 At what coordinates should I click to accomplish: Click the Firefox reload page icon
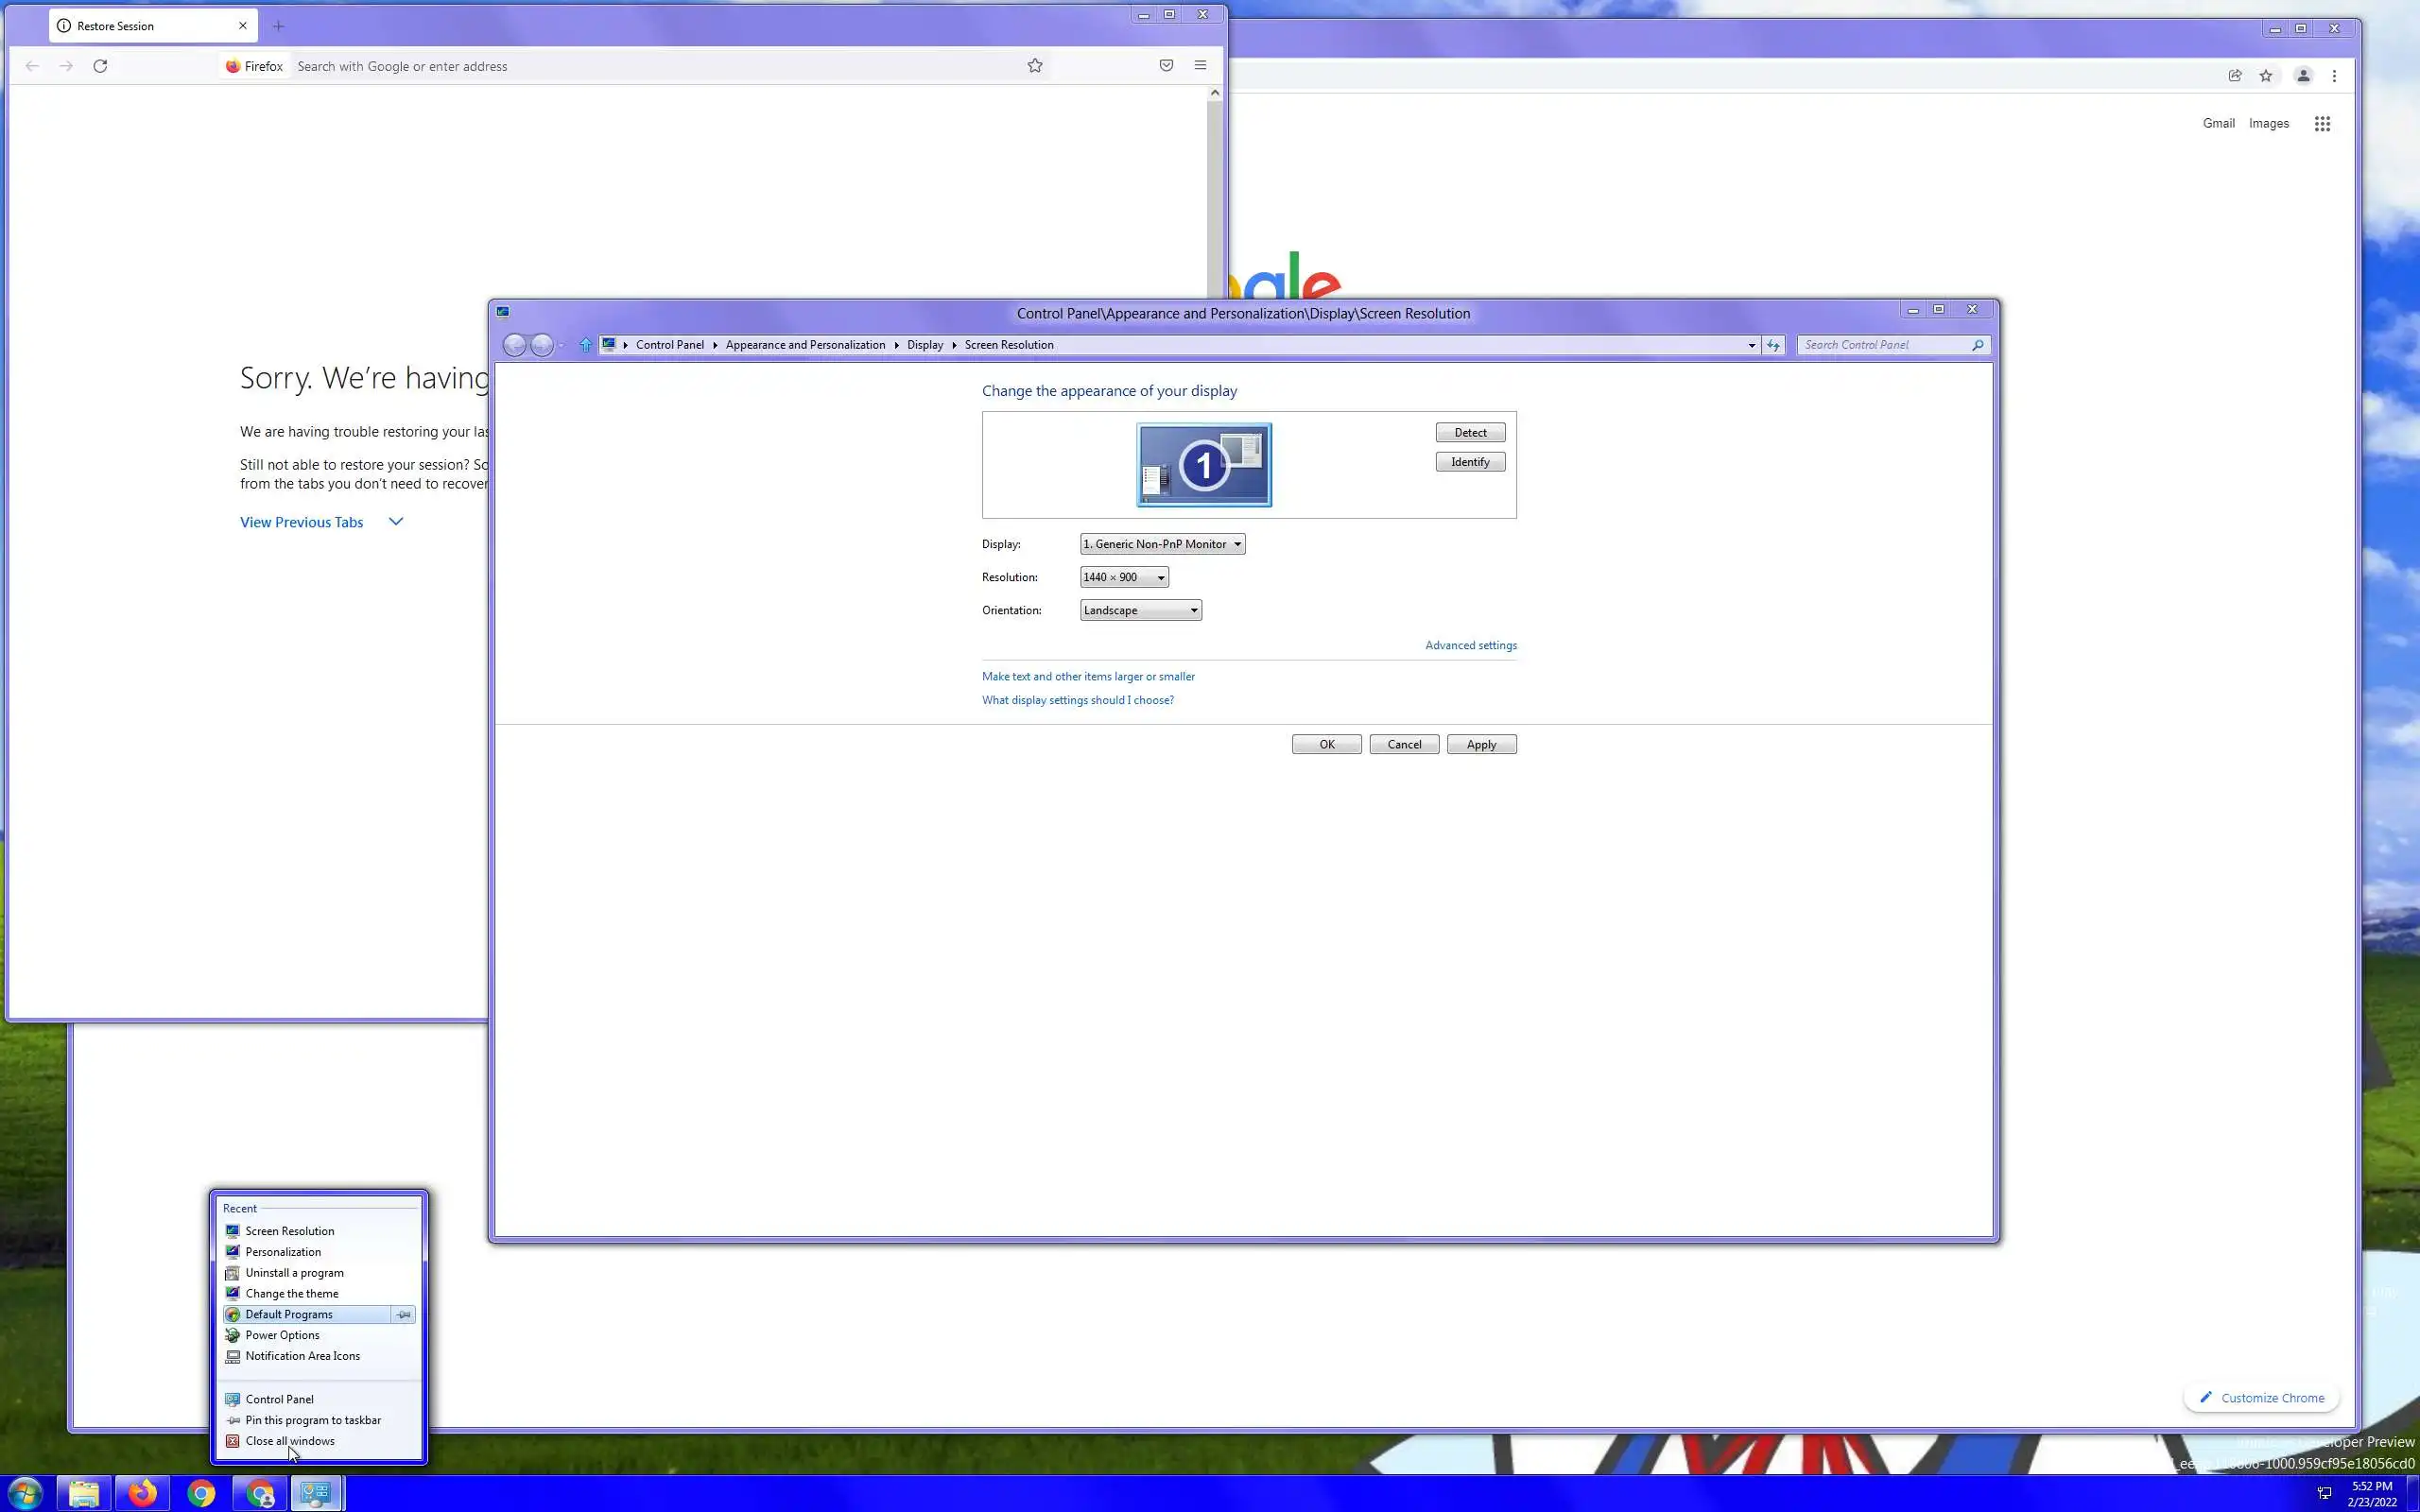pyautogui.click(x=100, y=66)
